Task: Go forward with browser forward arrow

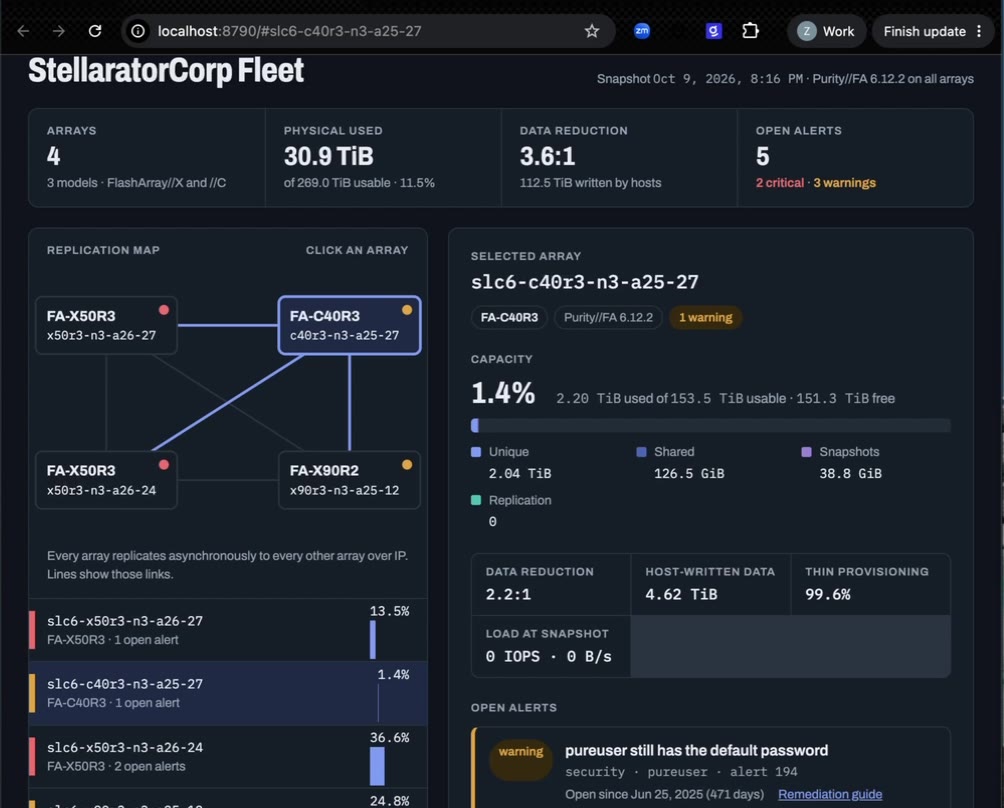Action: click(x=58, y=31)
